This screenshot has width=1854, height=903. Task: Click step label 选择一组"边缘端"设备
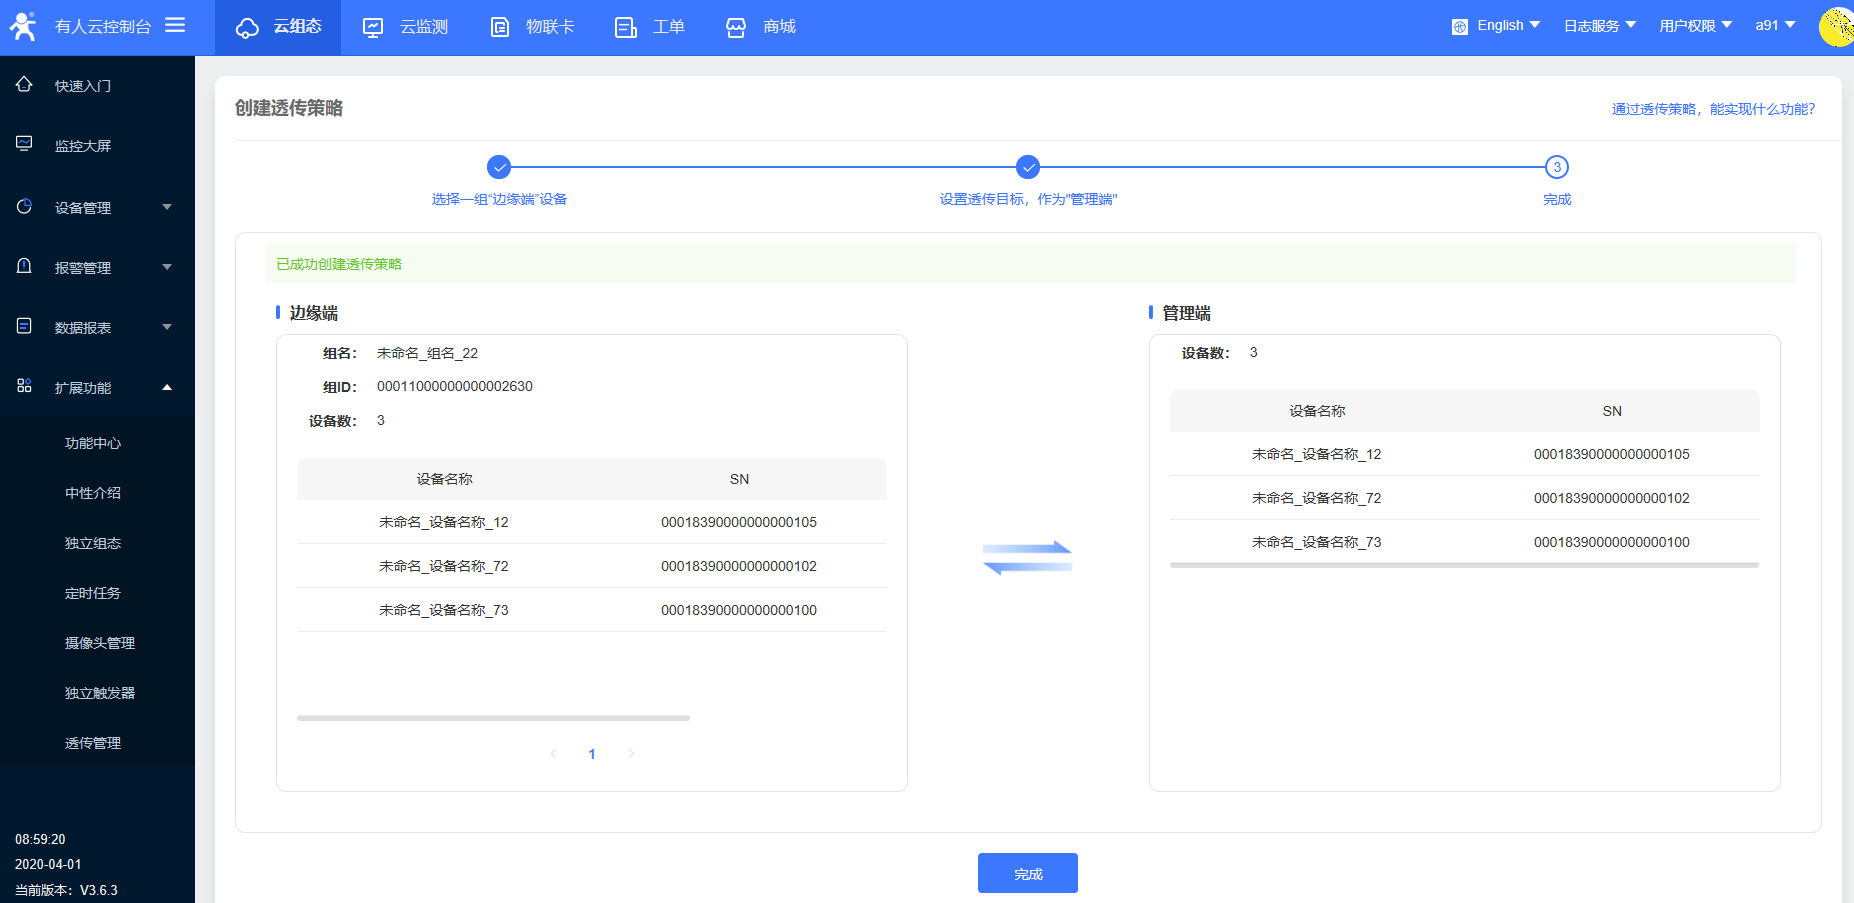pyautogui.click(x=499, y=199)
